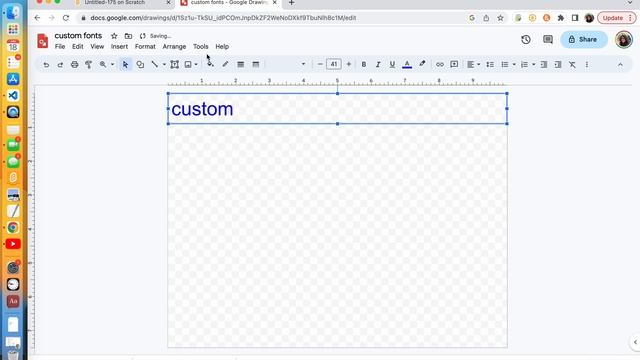This screenshot has height=360, width=640.
Task: Redo the last action
Action: tap(60, 64)
